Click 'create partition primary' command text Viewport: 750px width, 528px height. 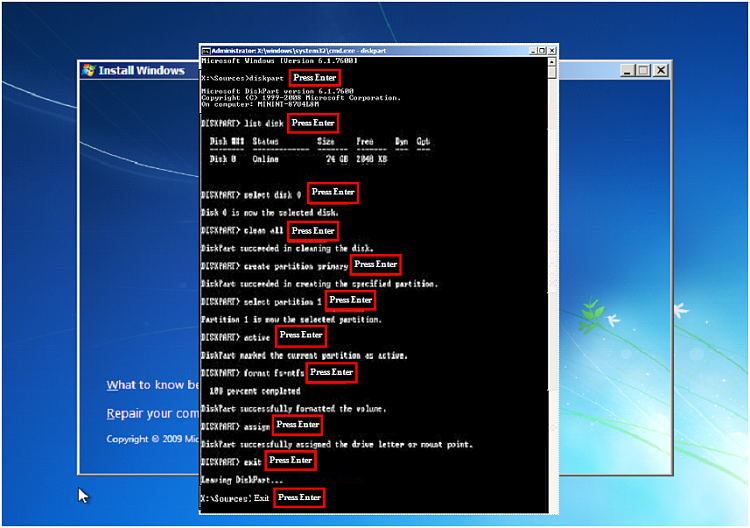tap(296, 266)
